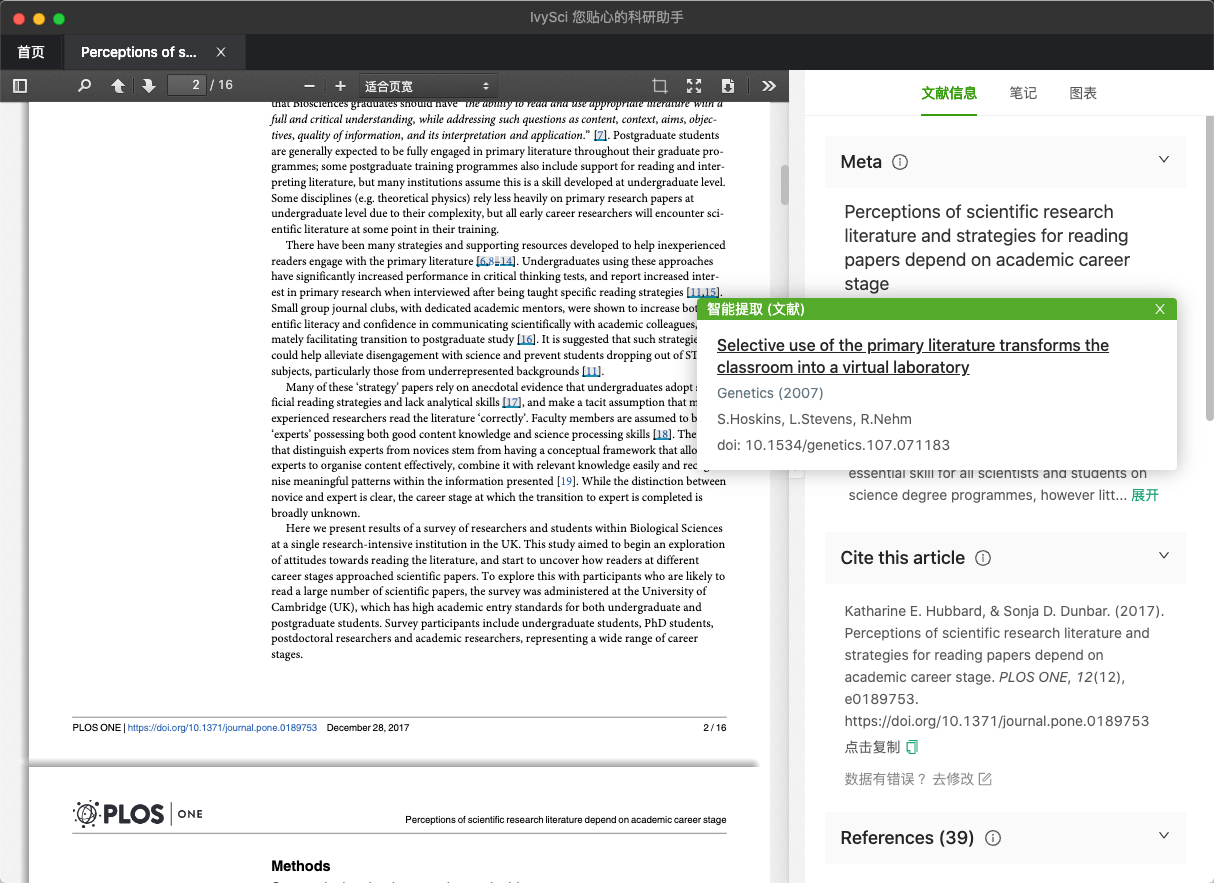Click authors 'S.Hoskins, L.Stevens, R.Nehm'
Screen dimensions: 1214x883
tap(815, 419)
